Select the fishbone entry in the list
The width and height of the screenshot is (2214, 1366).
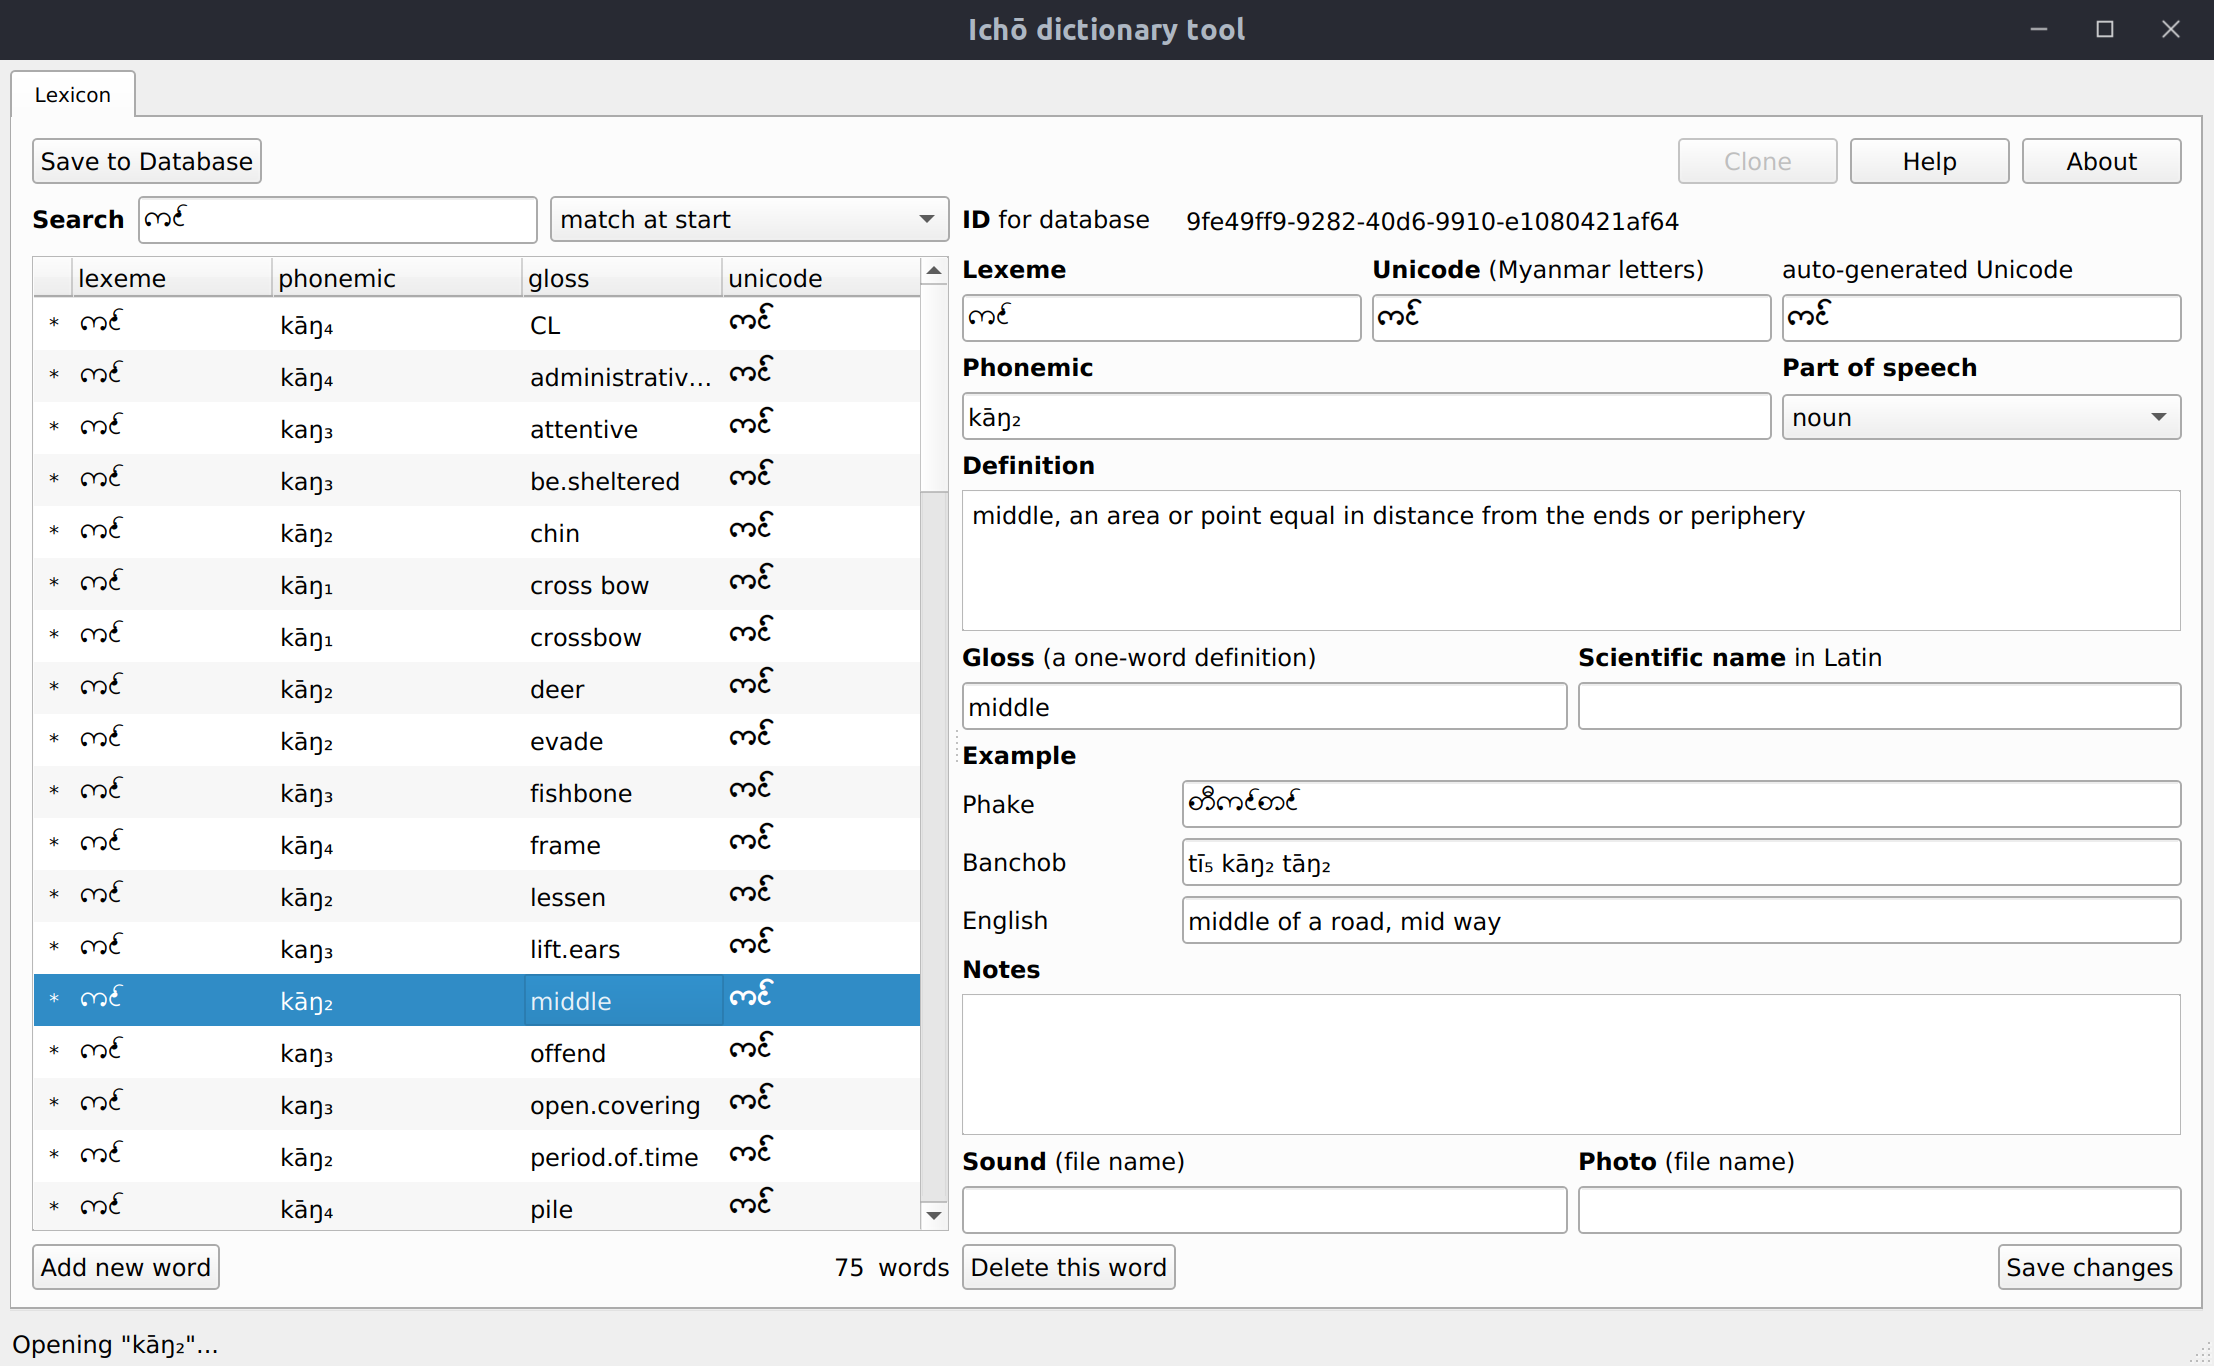point(580,793)
